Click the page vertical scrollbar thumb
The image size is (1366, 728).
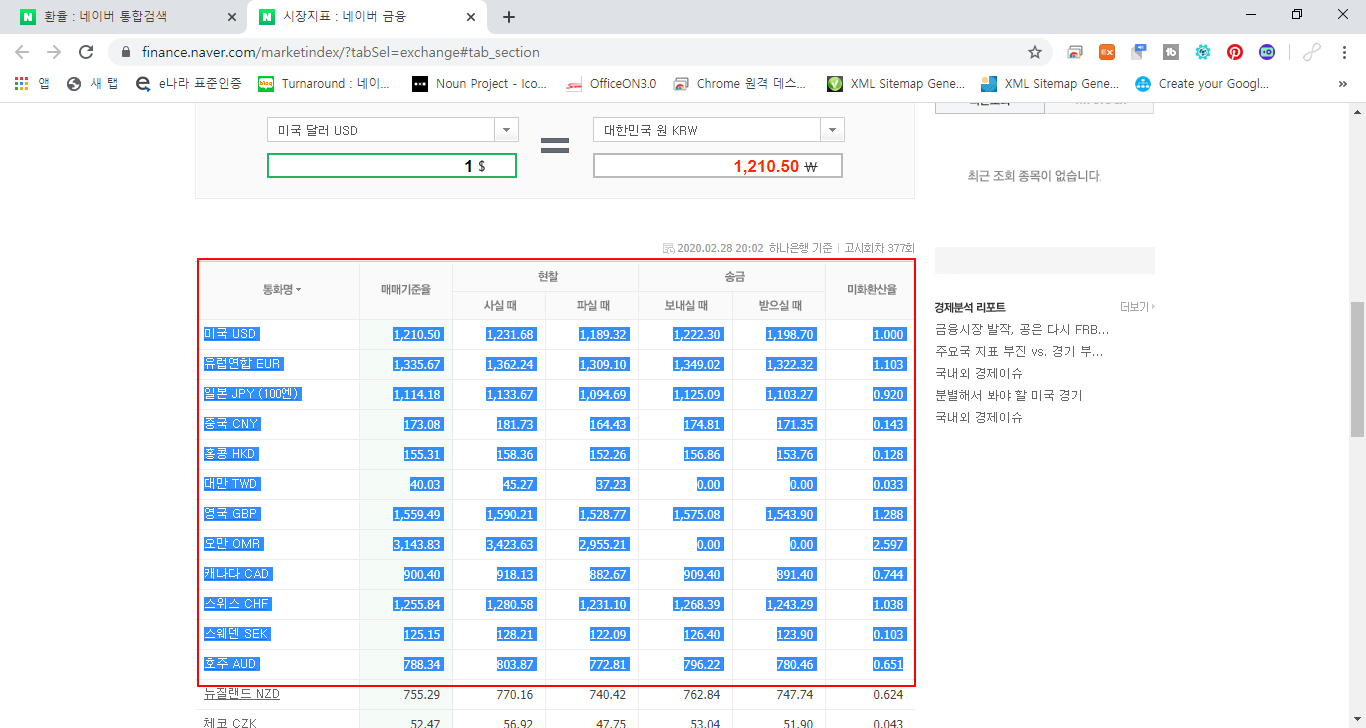pyautogui.click(x=1357, y=369)
